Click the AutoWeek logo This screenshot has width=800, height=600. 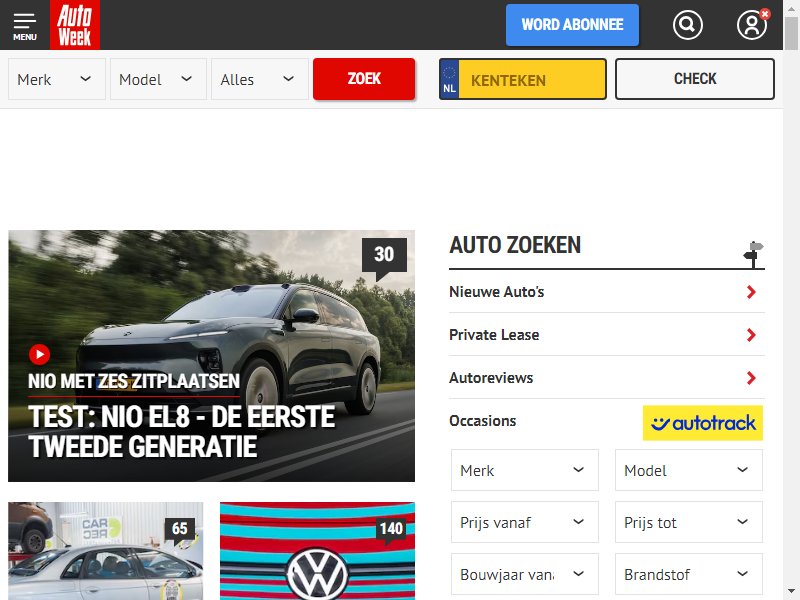[x=75, y=24]
